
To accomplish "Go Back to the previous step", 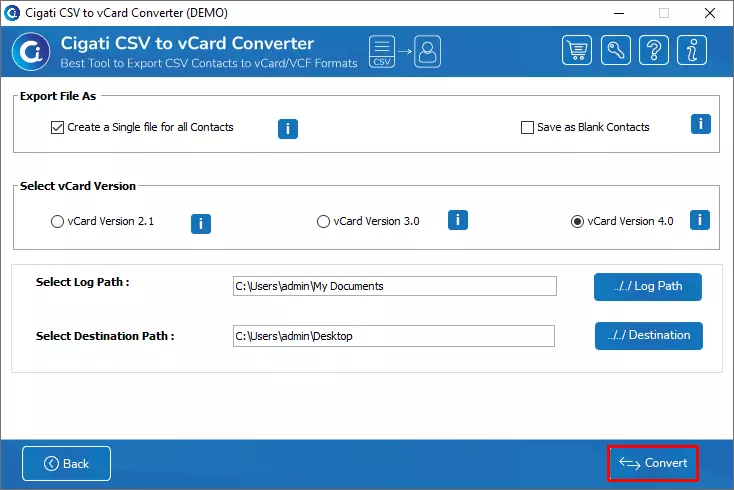I will [x=66, y=463].
